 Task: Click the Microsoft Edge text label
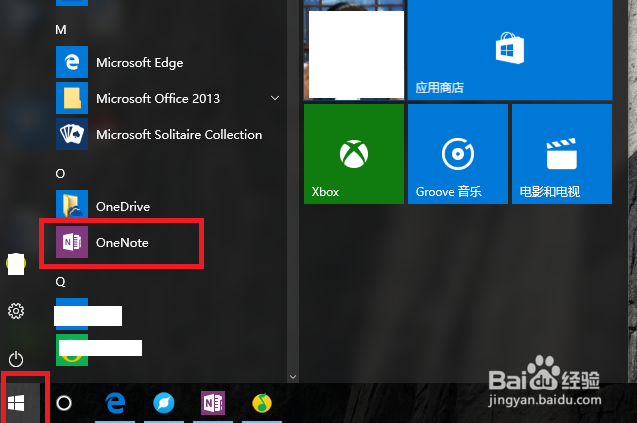(x=139, y=63)
